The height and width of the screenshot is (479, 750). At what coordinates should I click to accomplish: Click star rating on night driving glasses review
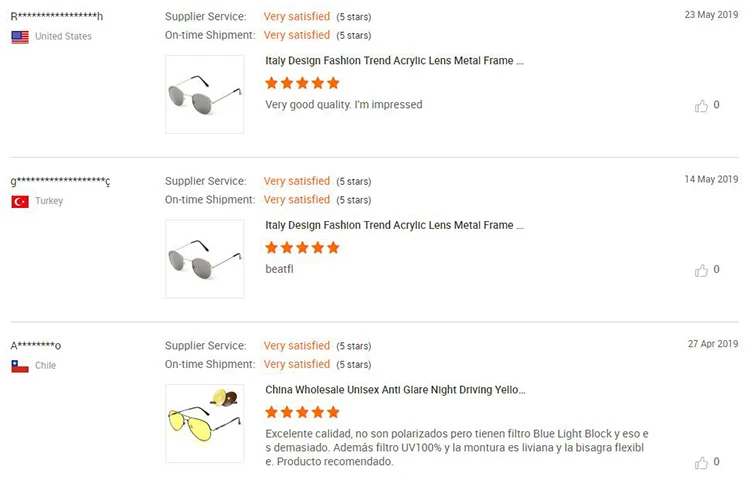302,412
